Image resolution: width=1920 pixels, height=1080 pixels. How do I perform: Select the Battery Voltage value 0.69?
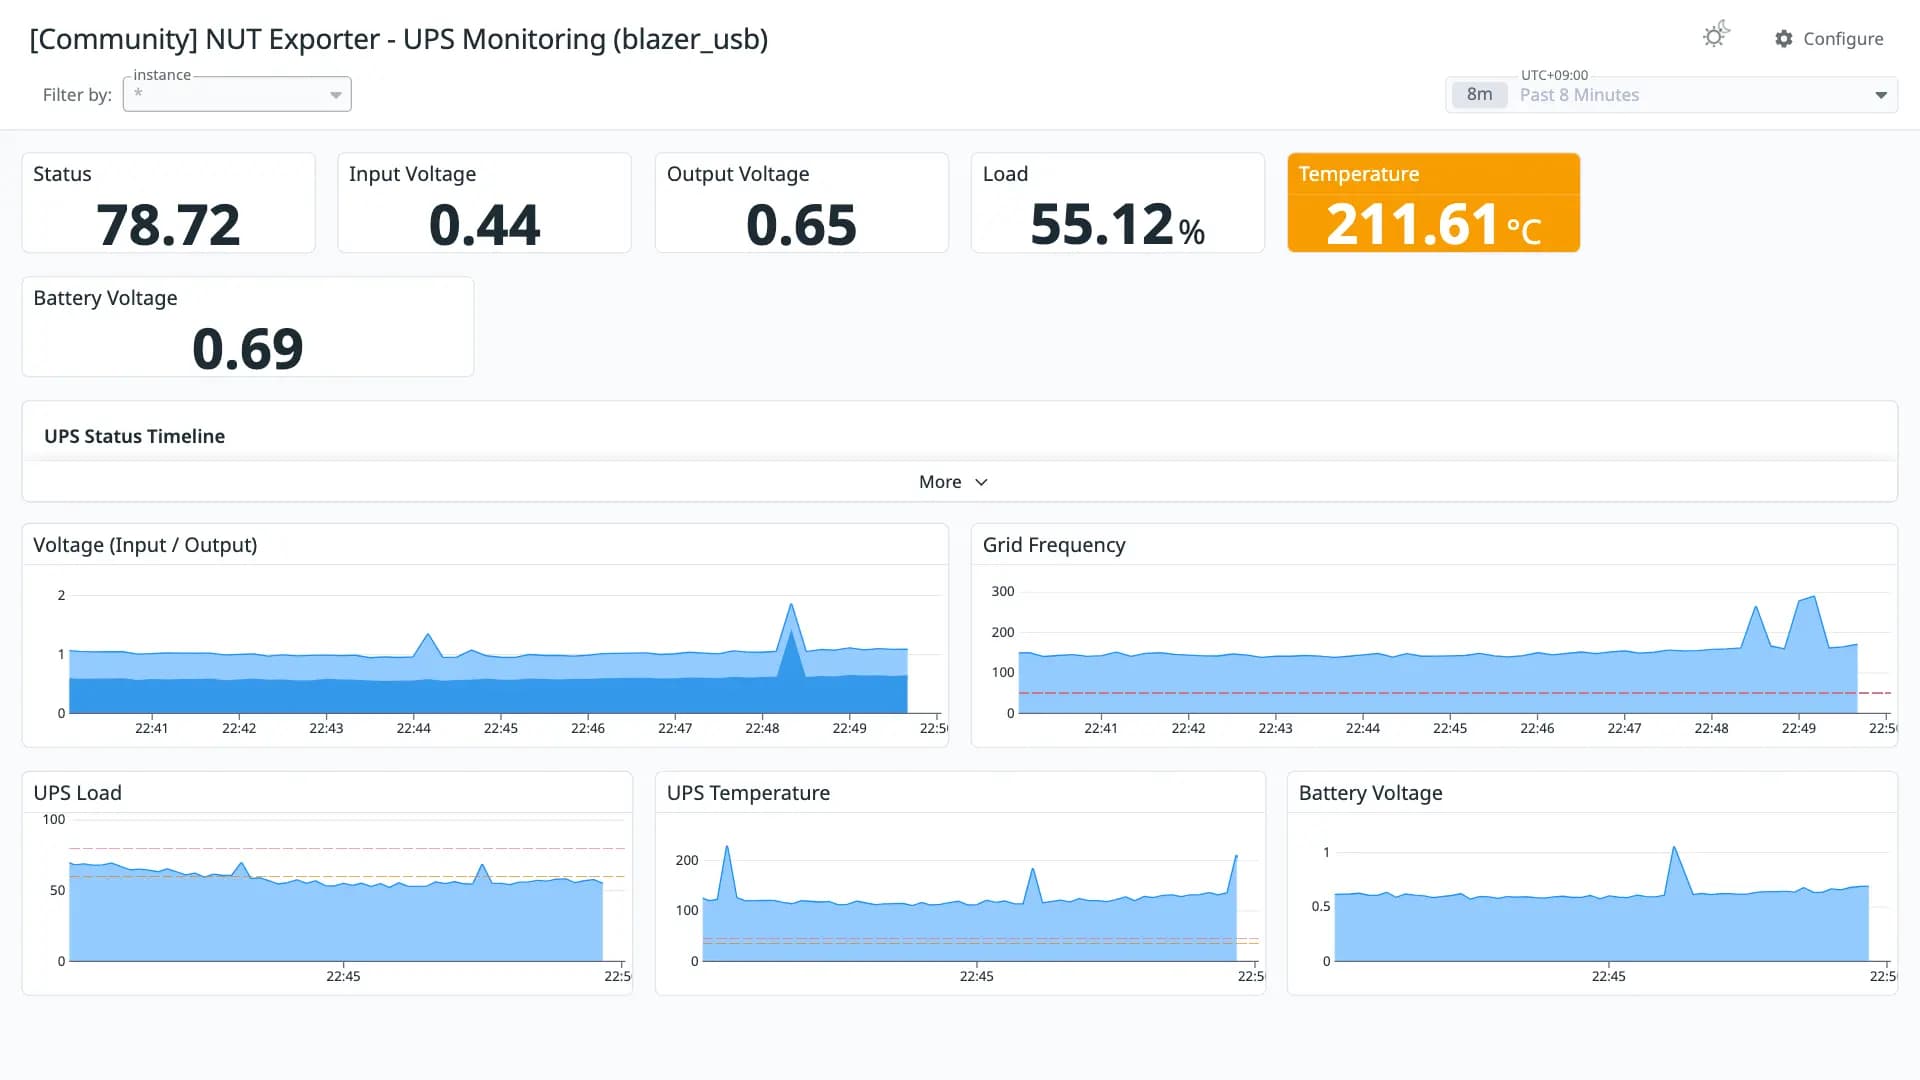[x=247, y=348]
